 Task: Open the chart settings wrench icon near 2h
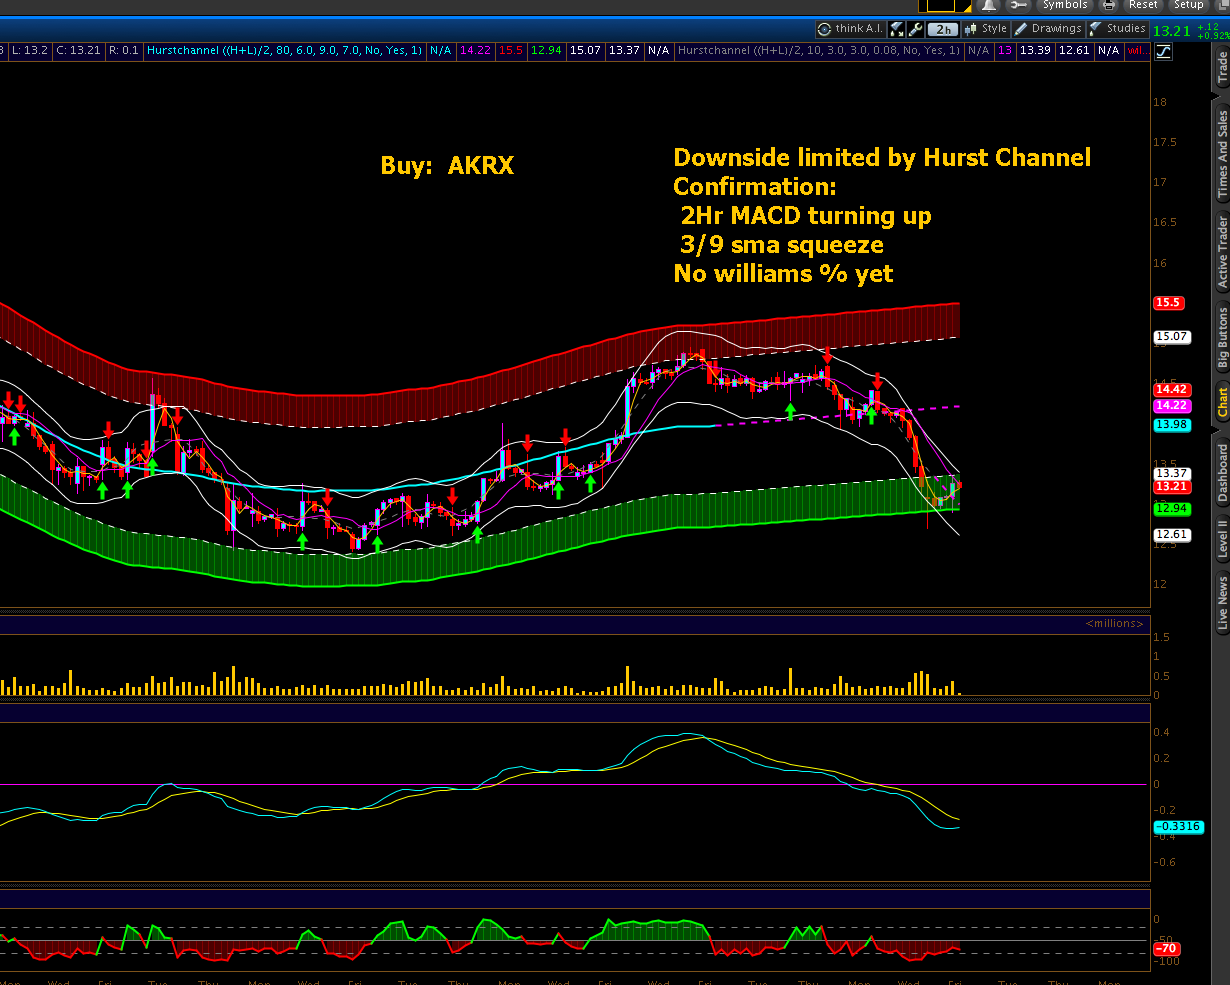coord(916,29)
